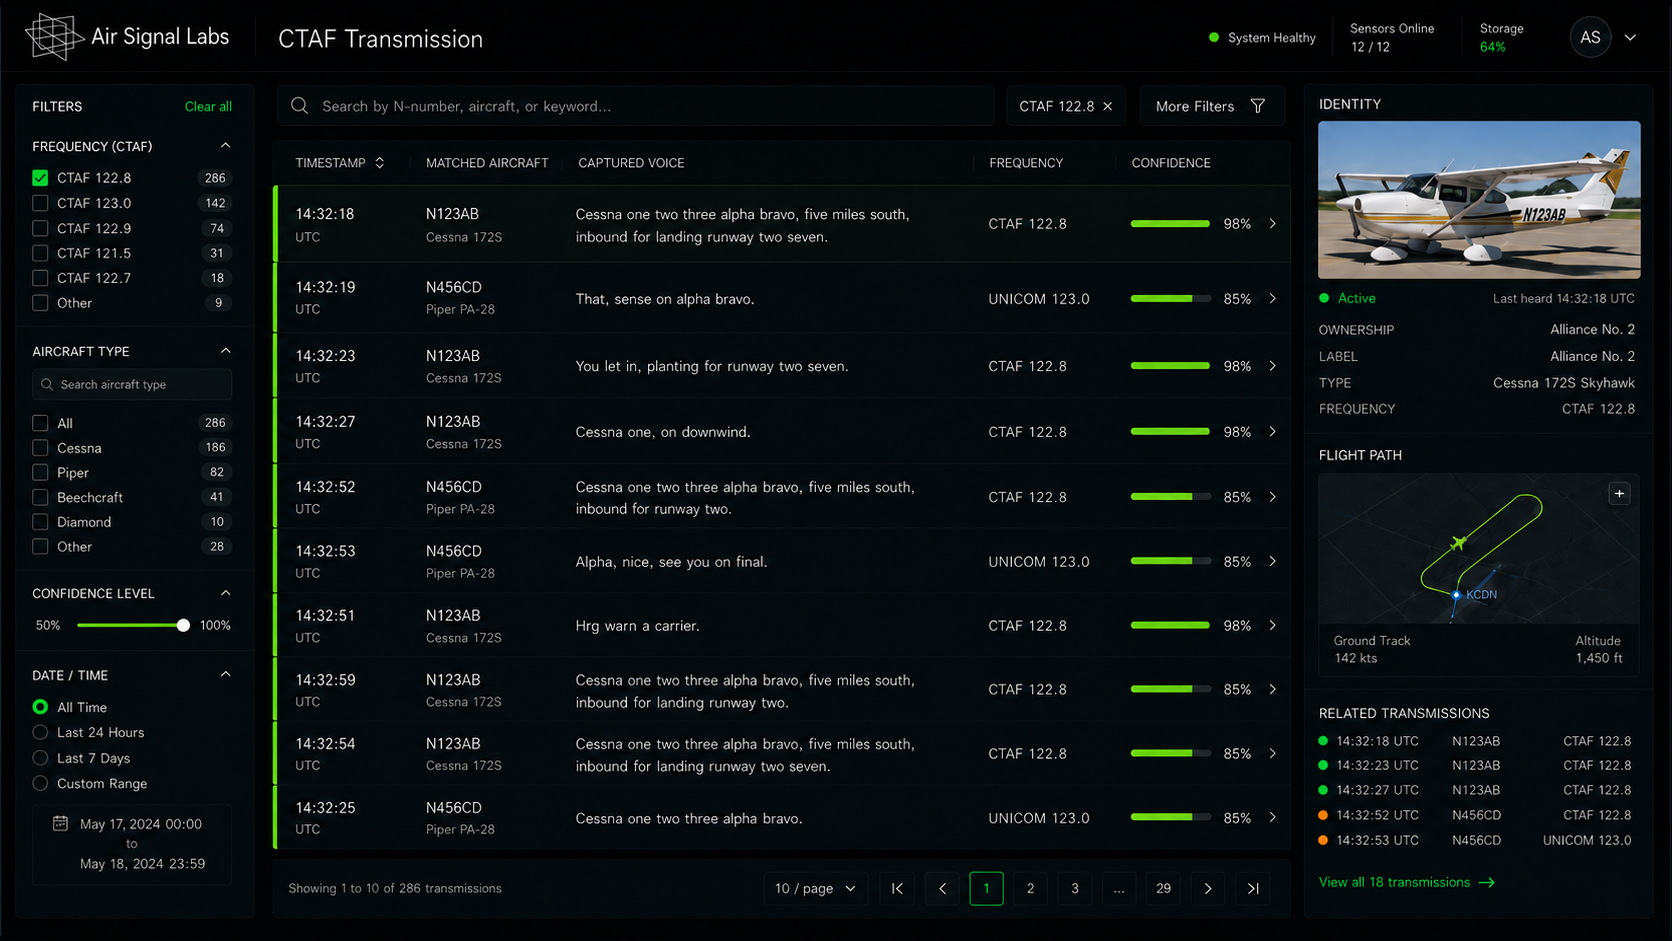Open details arrow for 14:32:54 transmission
Viewport: 1672px width, 941px height.
tap(1272, 753)
